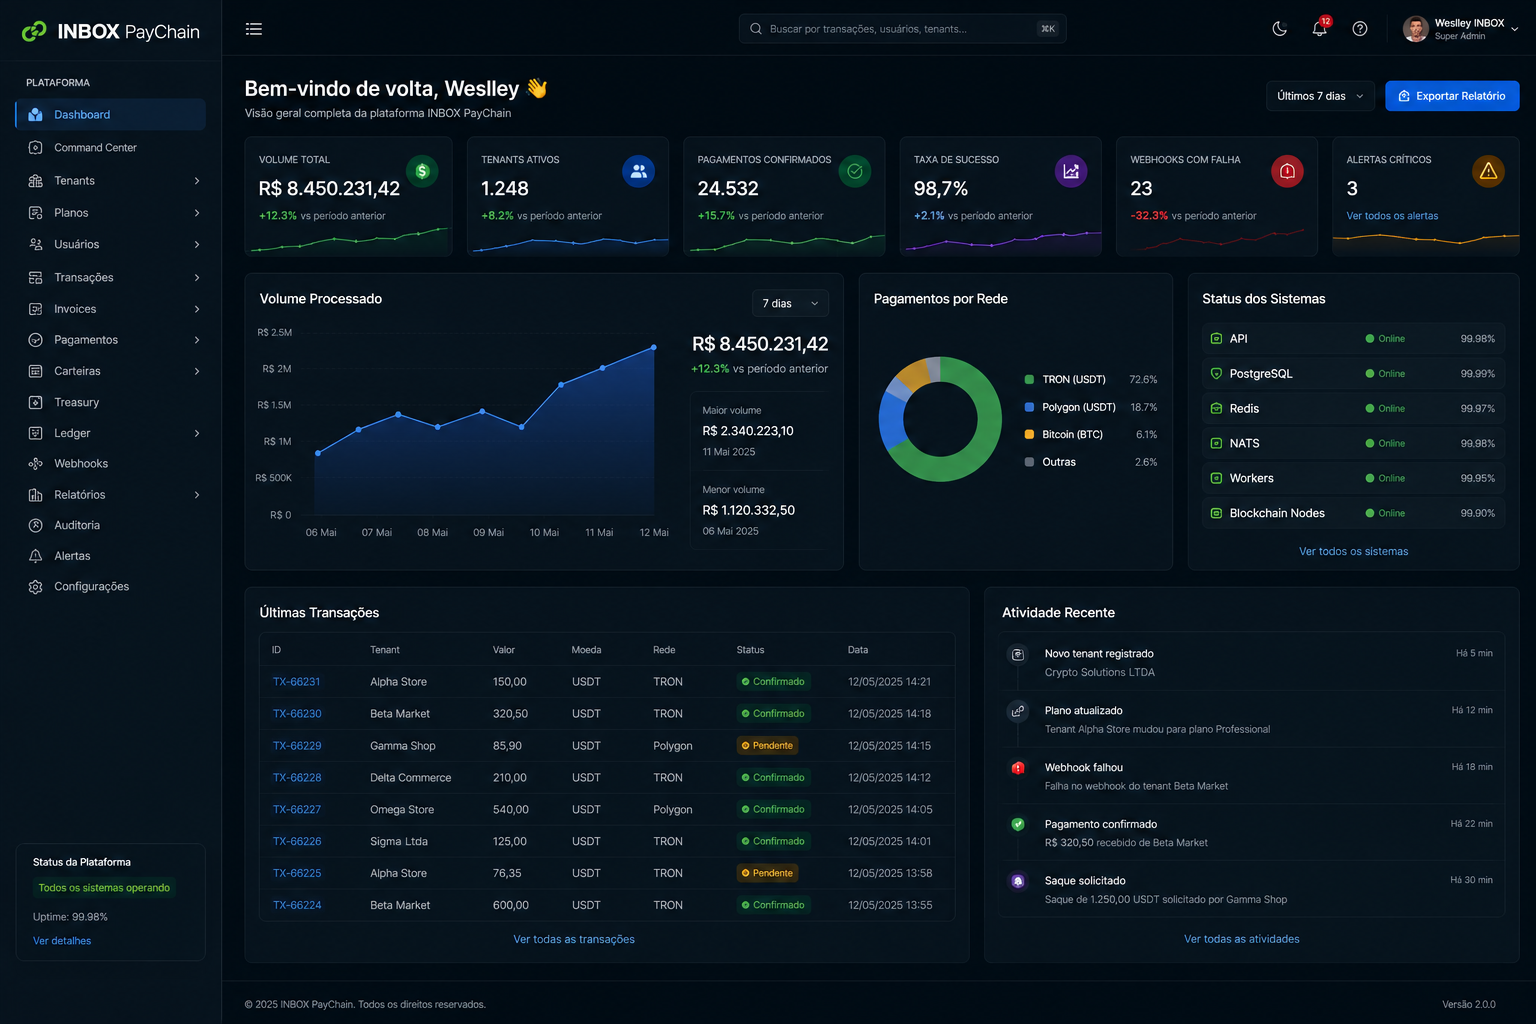Click the help question mark icon

(1360, 29)
